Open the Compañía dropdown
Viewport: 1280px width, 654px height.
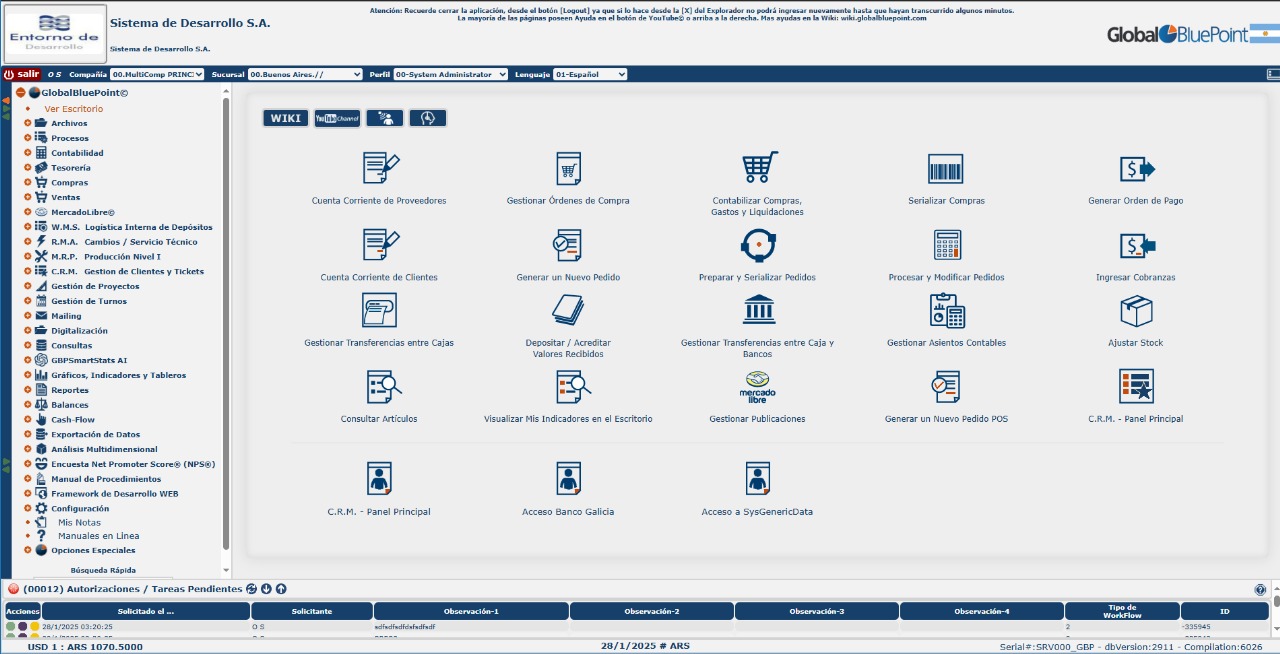coord(157,74)
